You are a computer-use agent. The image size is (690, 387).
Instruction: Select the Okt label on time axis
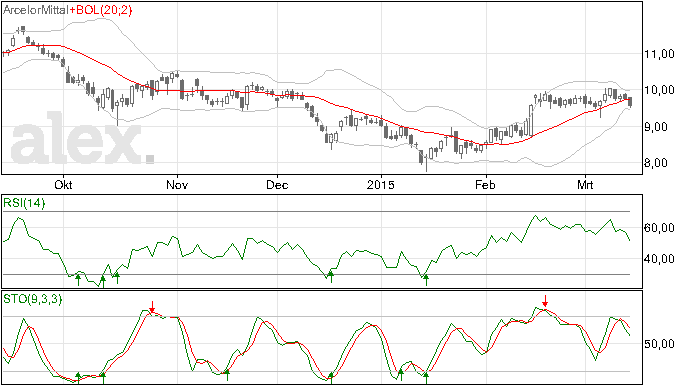click(x=63, y=185)
